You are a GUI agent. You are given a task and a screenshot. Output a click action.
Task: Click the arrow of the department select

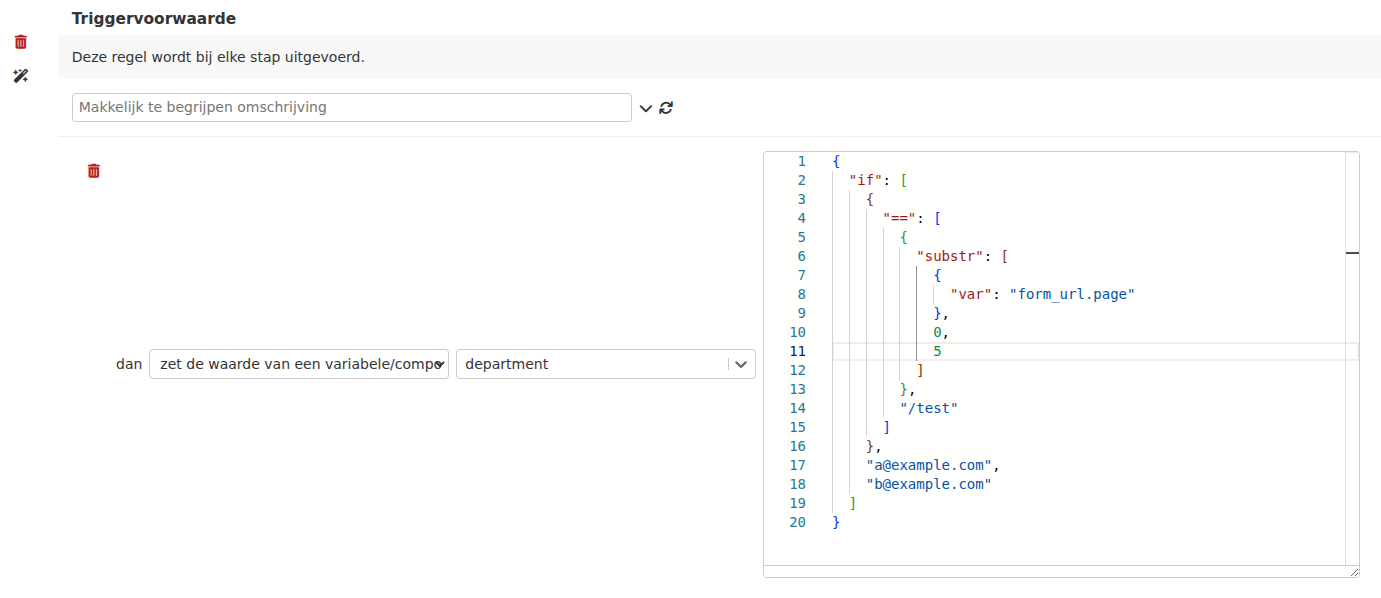[741, 364]
